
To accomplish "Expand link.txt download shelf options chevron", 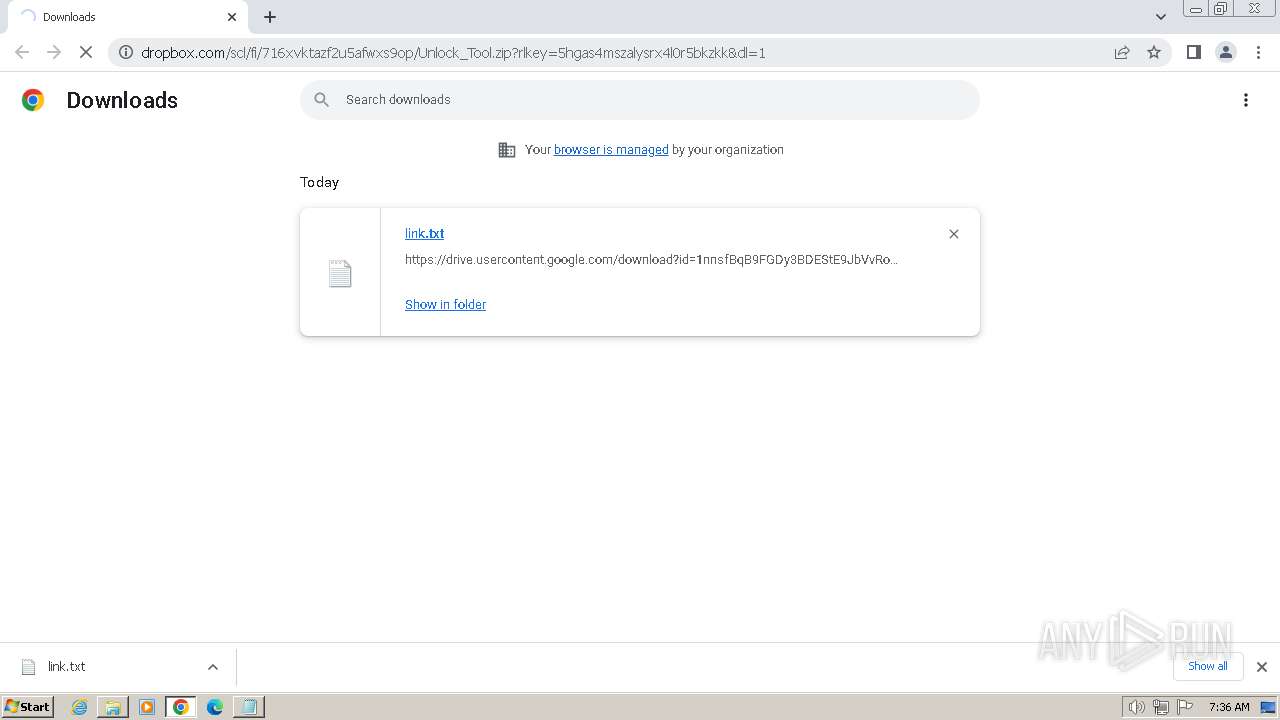I will tap(213, 667).
